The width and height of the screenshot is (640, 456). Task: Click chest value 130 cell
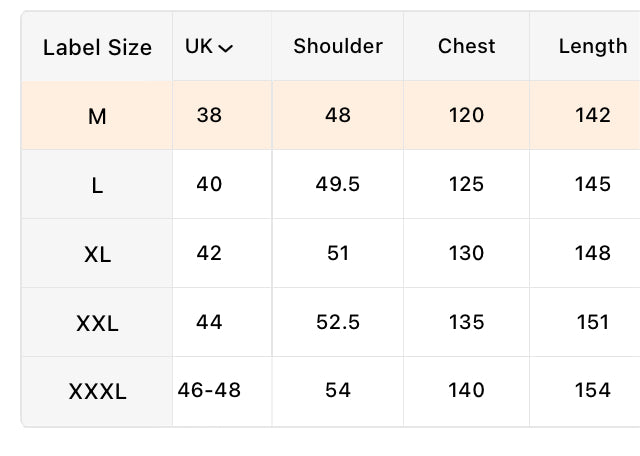466,253
